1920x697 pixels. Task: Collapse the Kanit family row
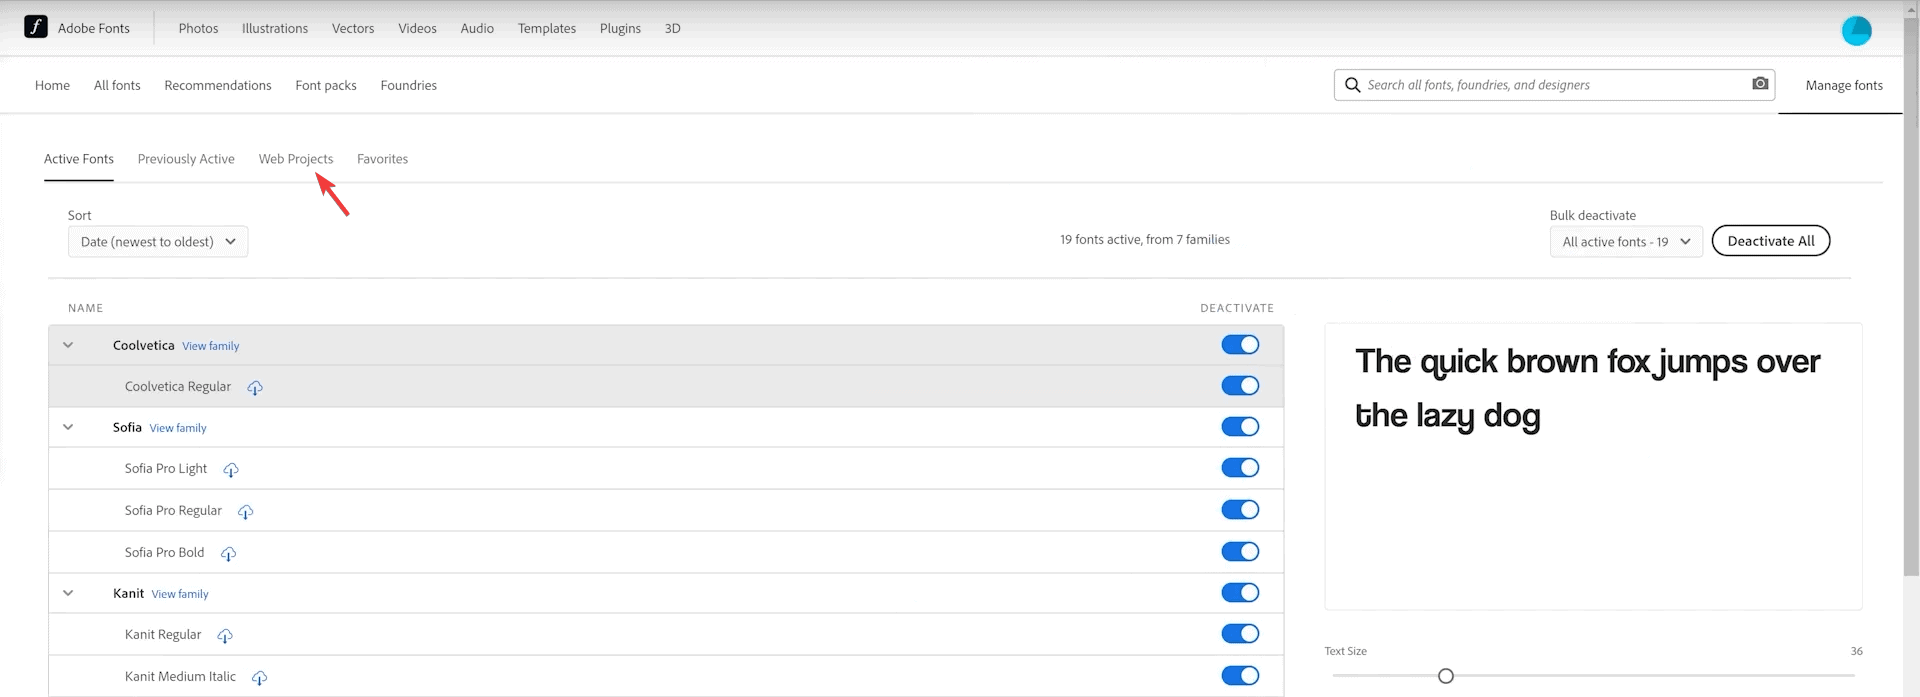pos(68,593)
